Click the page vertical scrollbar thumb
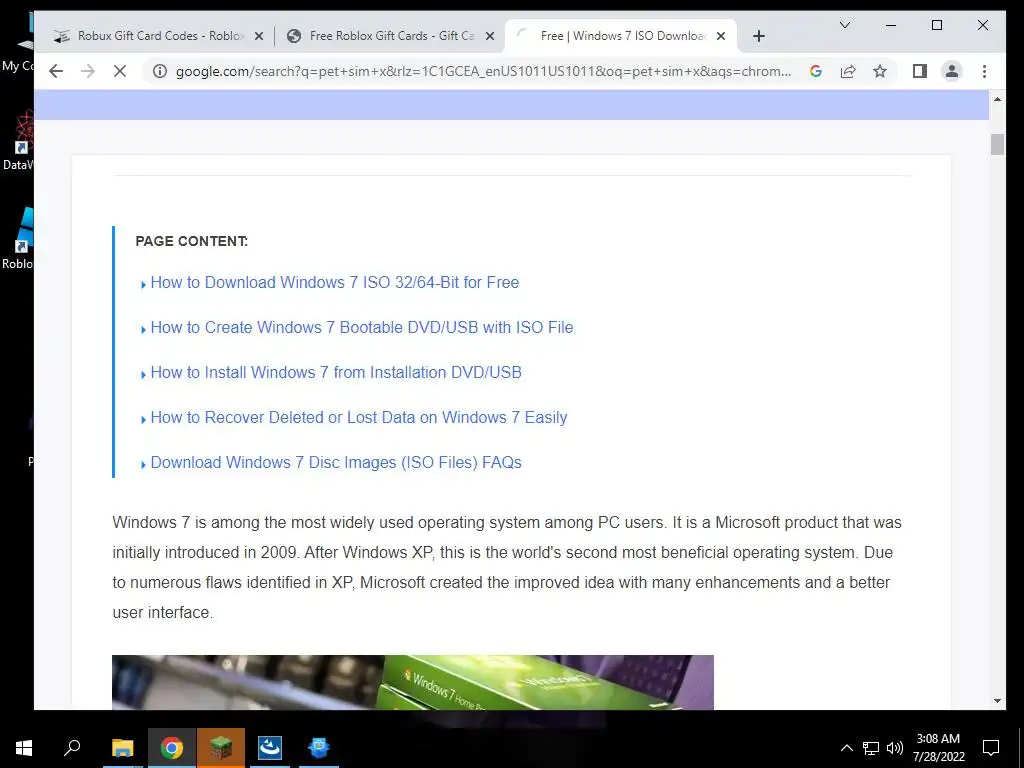 click(997, 144)
